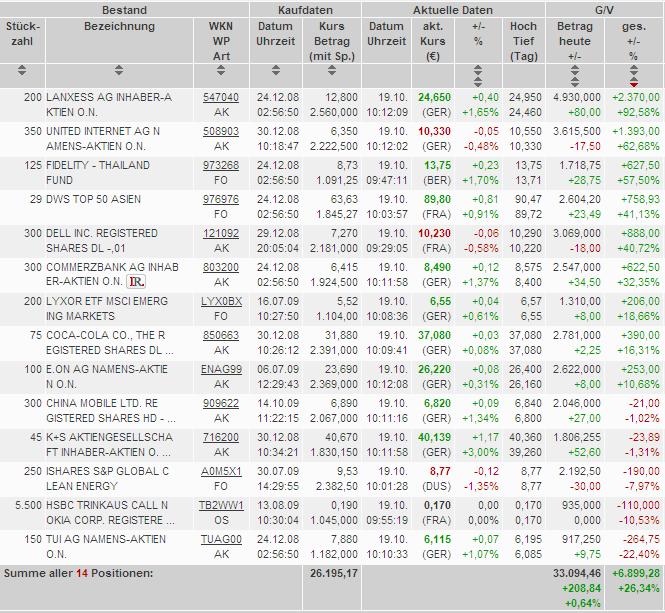
Task: Click purchase total 26.195,17 in summary row
Action: (333, 573)
